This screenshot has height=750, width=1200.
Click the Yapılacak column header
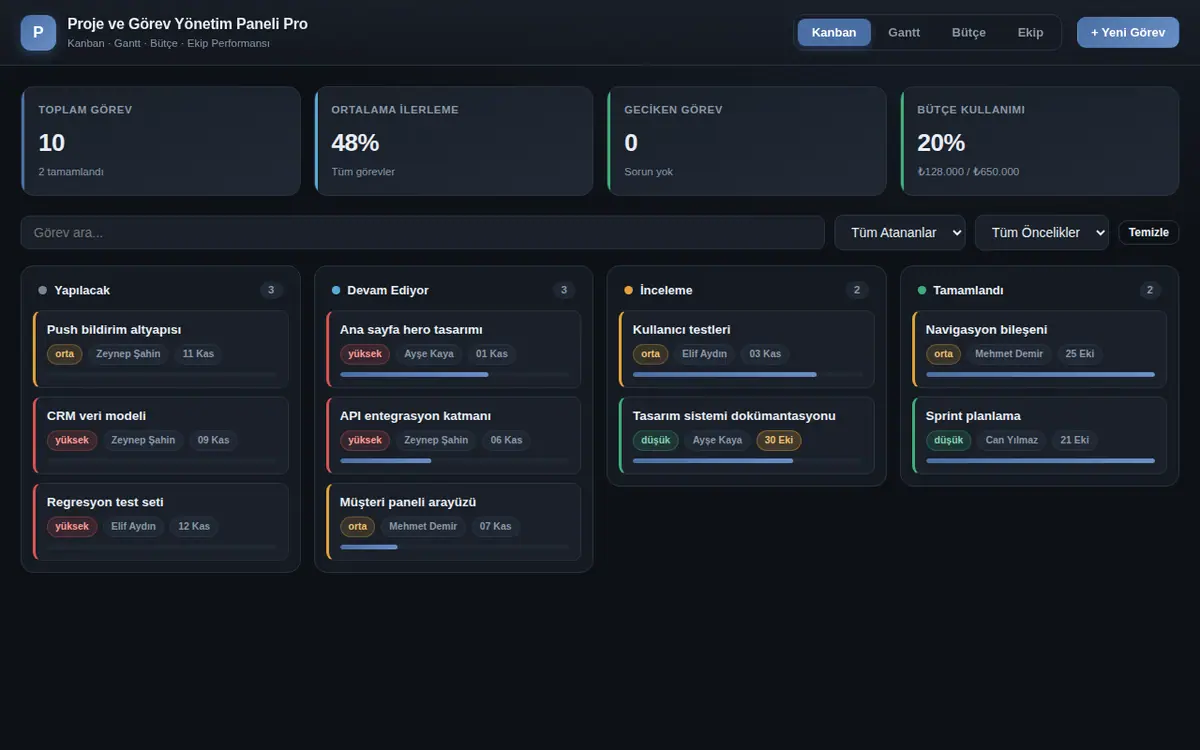[161, 290]
